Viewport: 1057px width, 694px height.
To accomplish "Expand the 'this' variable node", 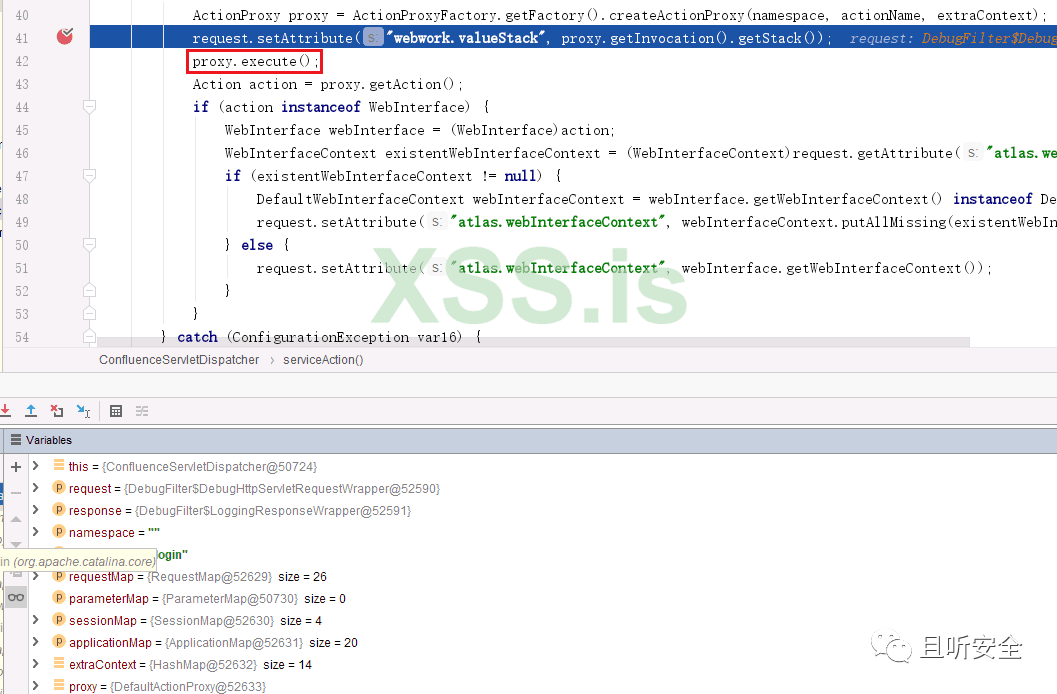I will pos(36,466).
